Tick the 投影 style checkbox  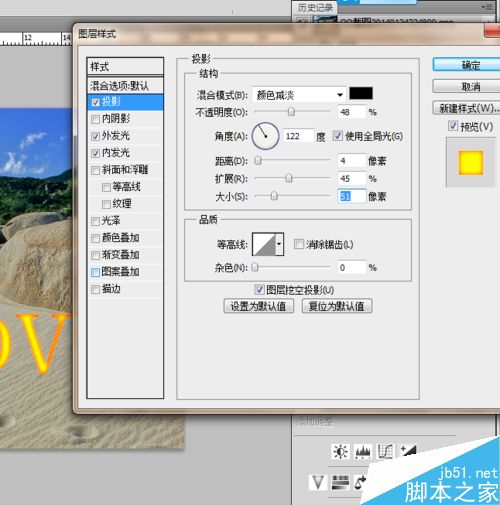tap(96, 102)
